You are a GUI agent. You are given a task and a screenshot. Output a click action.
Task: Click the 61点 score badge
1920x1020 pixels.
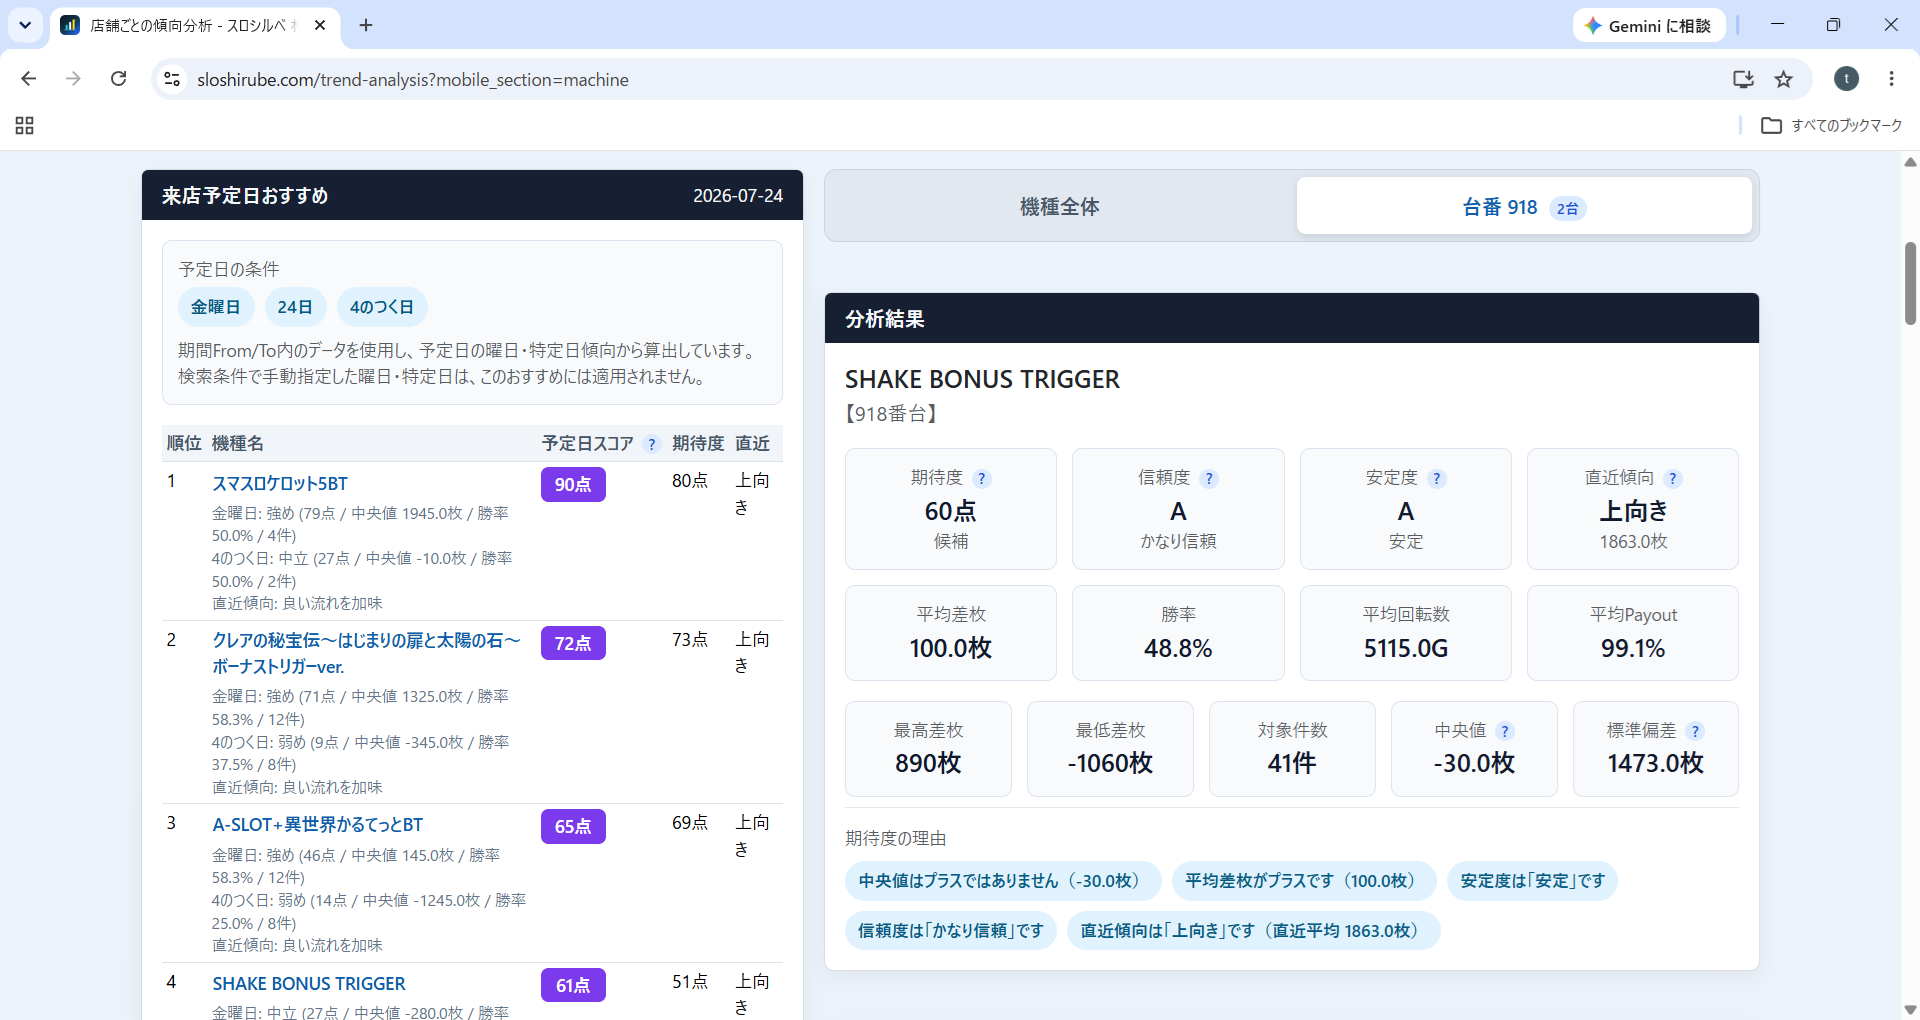pos(573,985)
